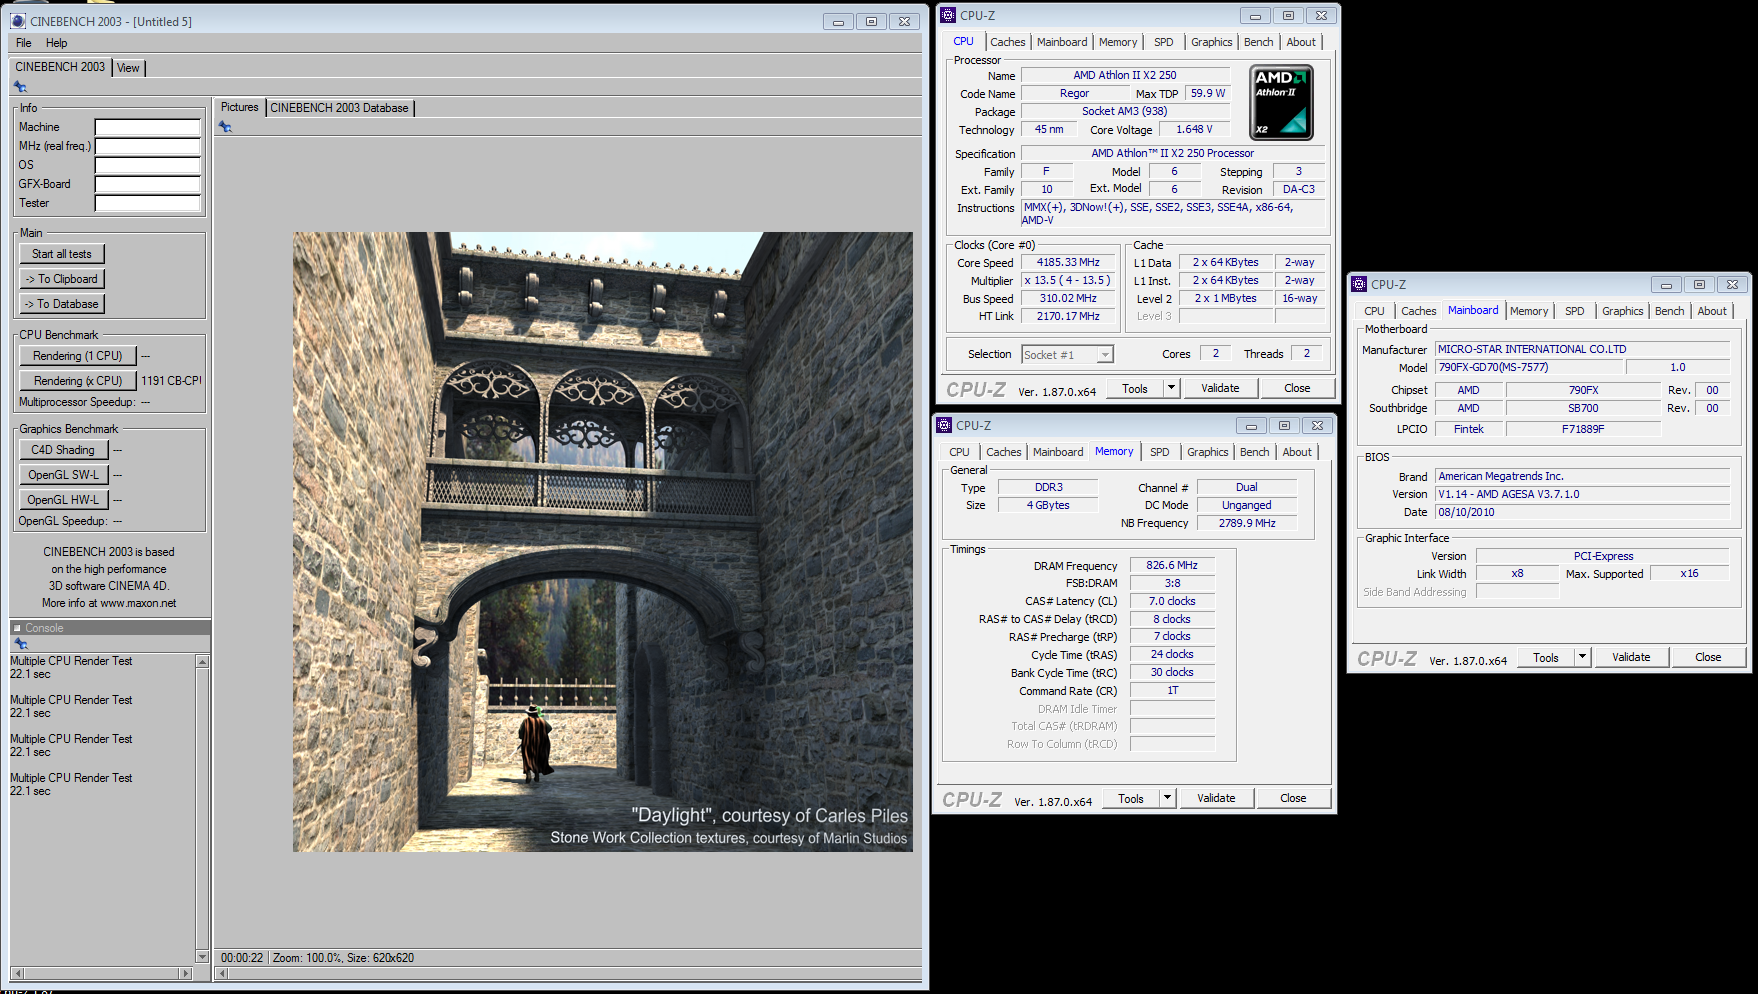Open About tab in the CPU-Z CPU window
Viewport: 1758px width, 994px height.
pos(1301,42)
